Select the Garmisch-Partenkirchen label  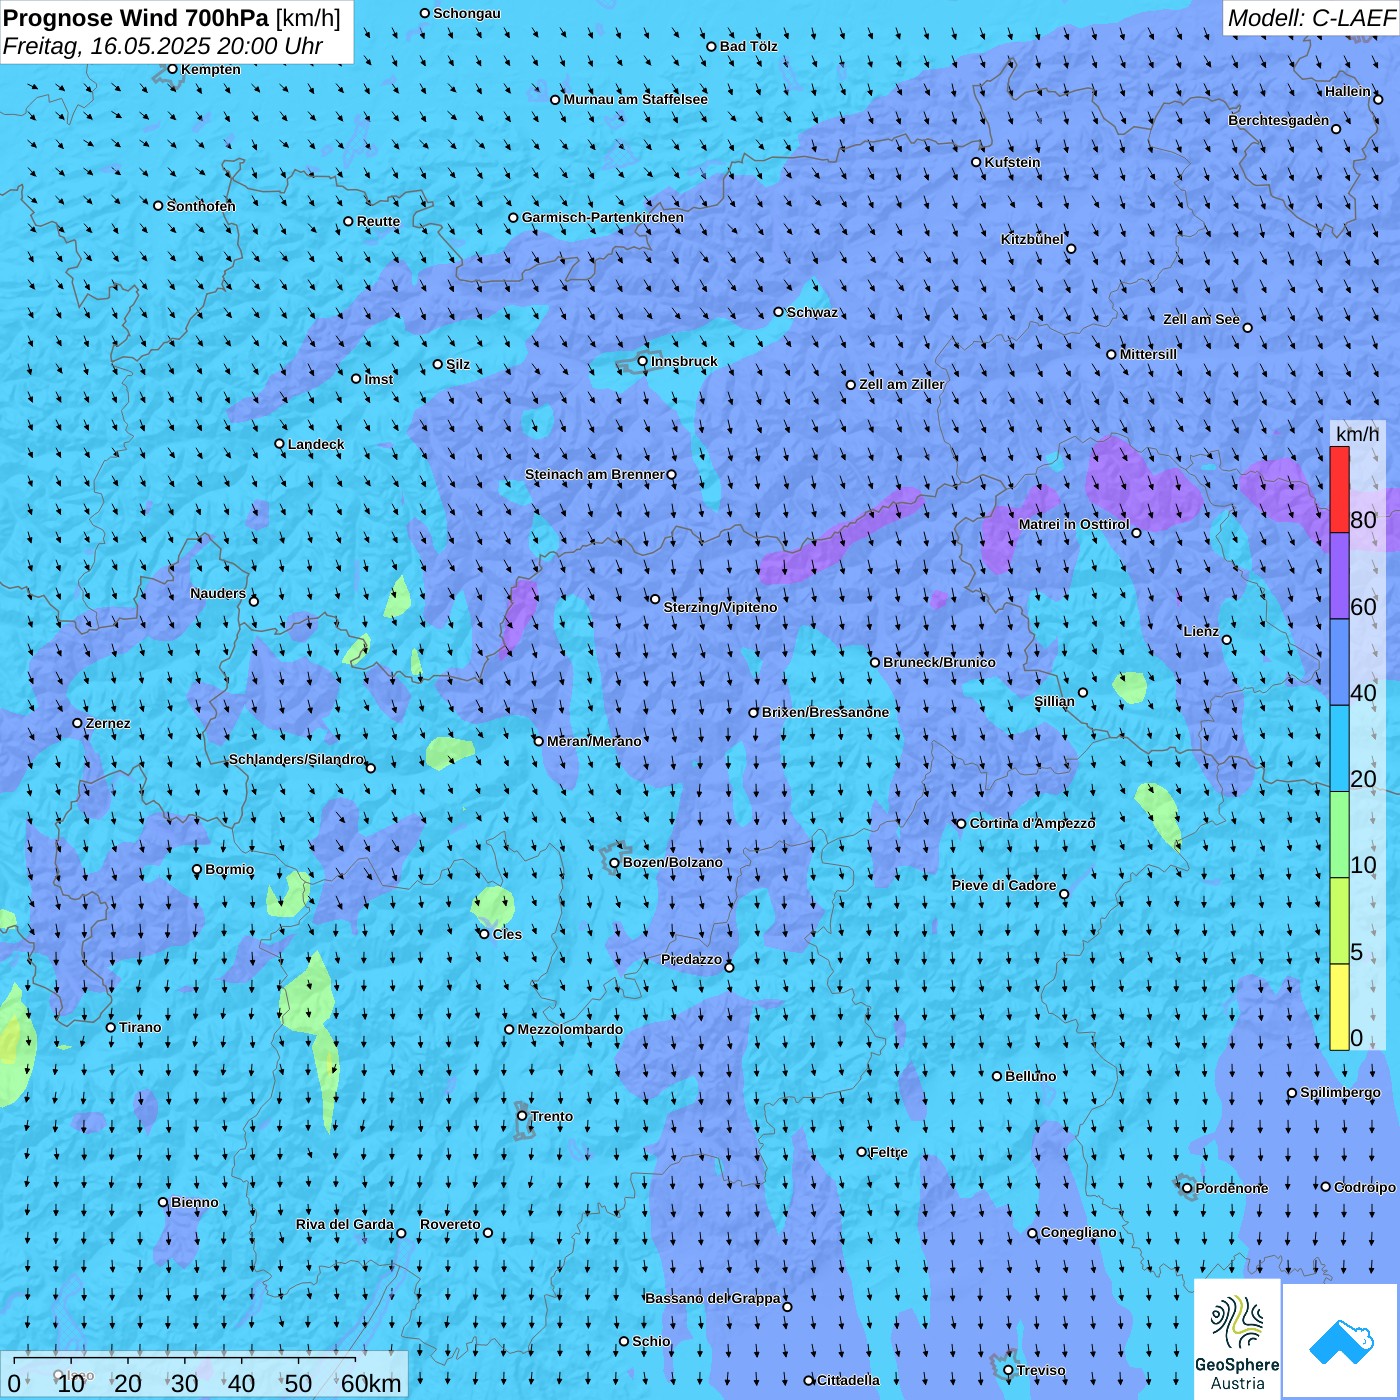pos(603,217)
